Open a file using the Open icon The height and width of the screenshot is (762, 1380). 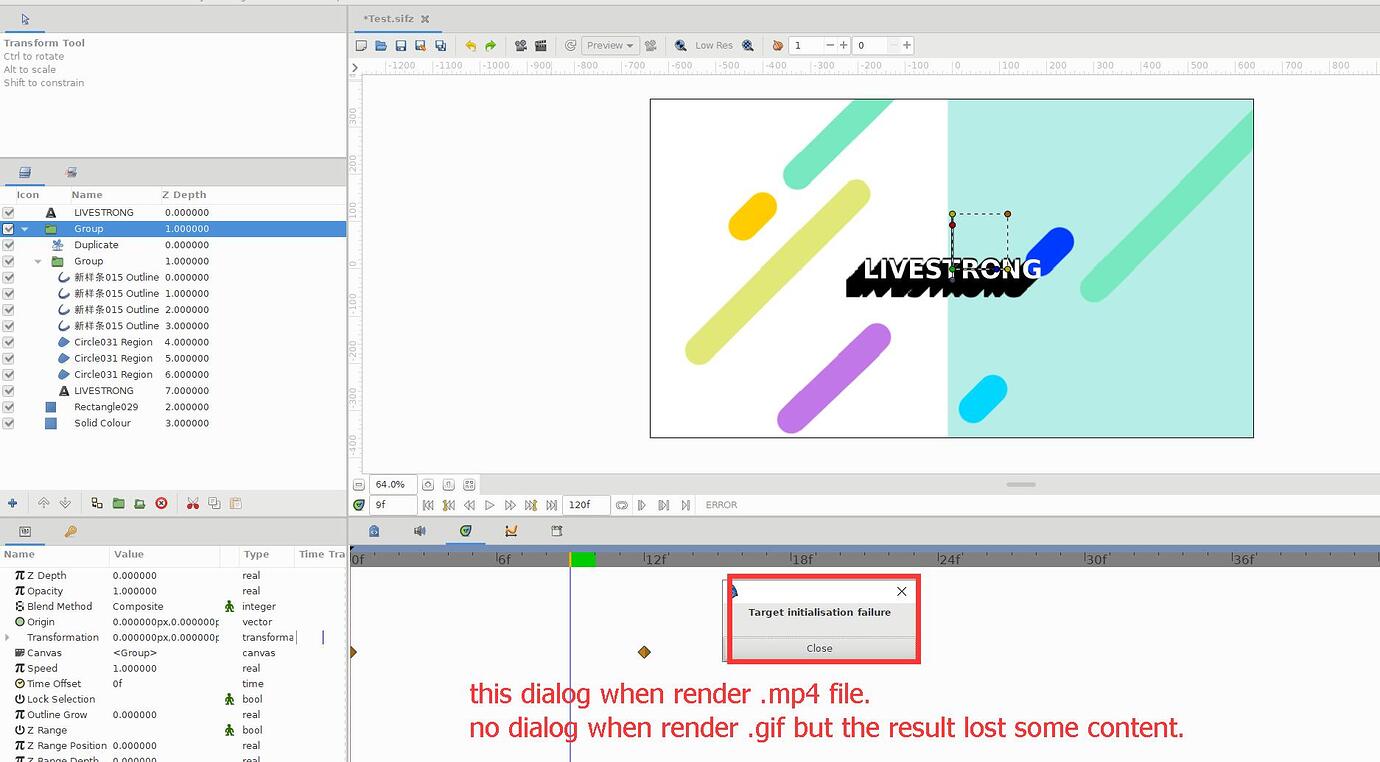tap(381, 45)
